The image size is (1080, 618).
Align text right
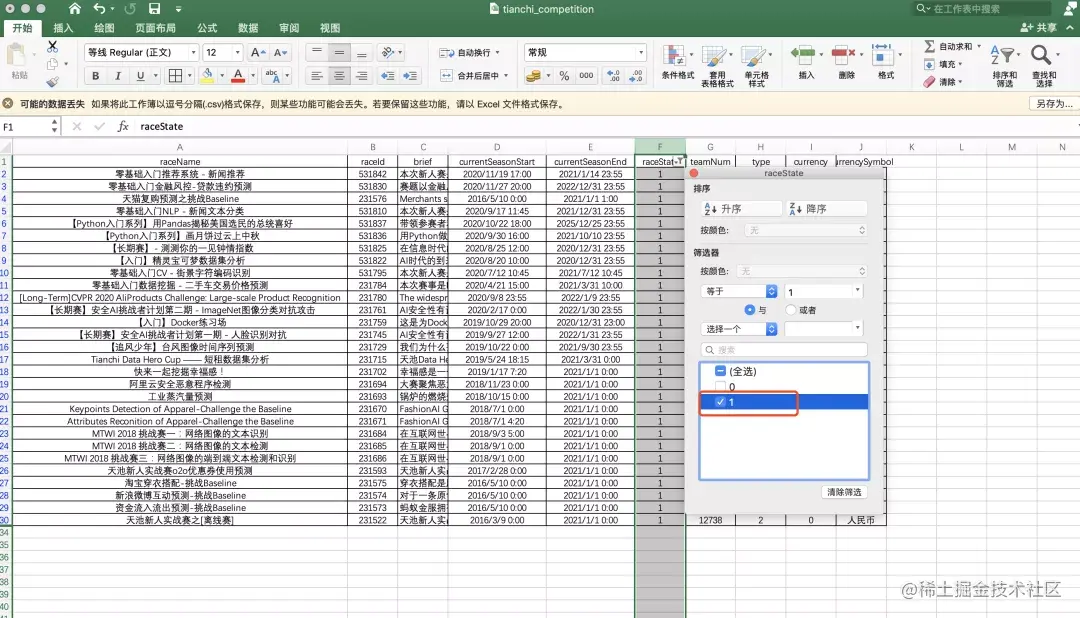click(x=361, y=76)
